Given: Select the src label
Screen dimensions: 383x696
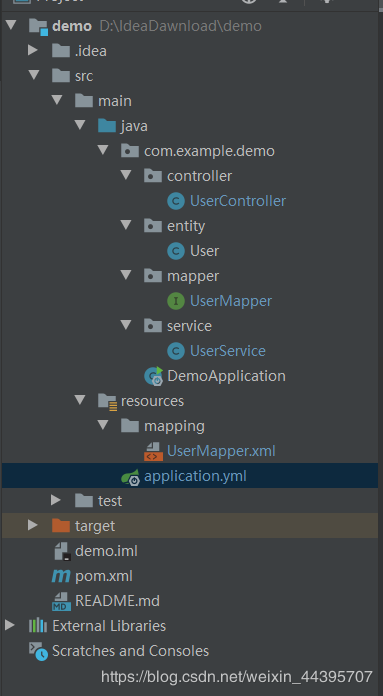Looking at the screenshot, I should click(x=84, y=76).
